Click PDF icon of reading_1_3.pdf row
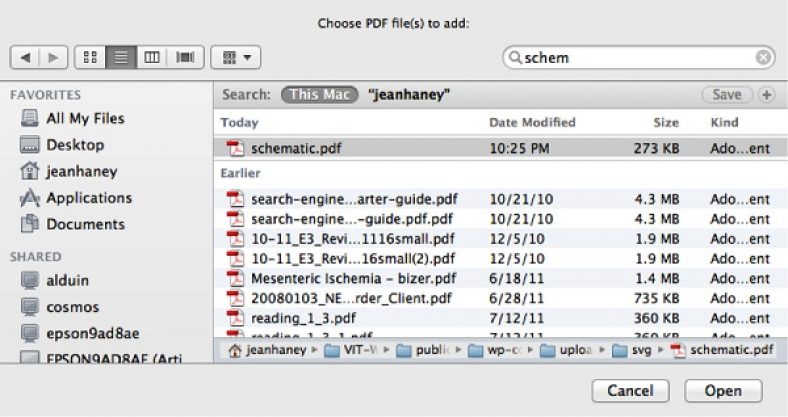The height and width of the screenshot is (417, 788). coord(235,318)
